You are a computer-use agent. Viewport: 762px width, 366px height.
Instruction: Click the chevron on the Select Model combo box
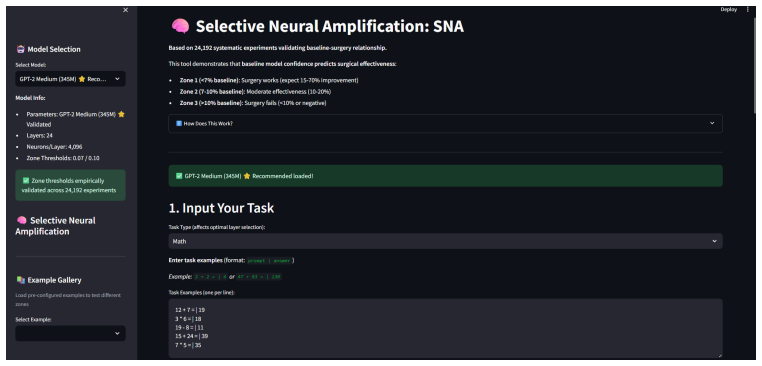117,79
